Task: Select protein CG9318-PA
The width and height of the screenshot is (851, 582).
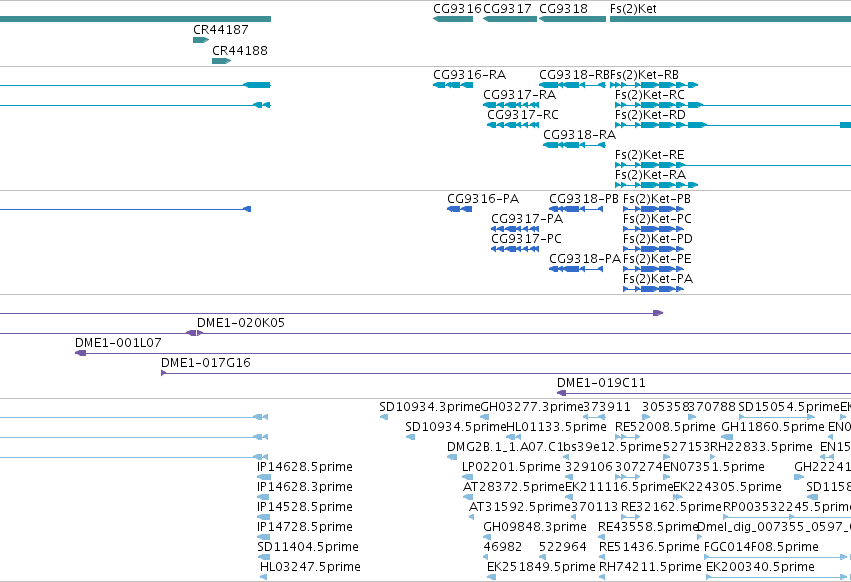Action: coord(576,269)
